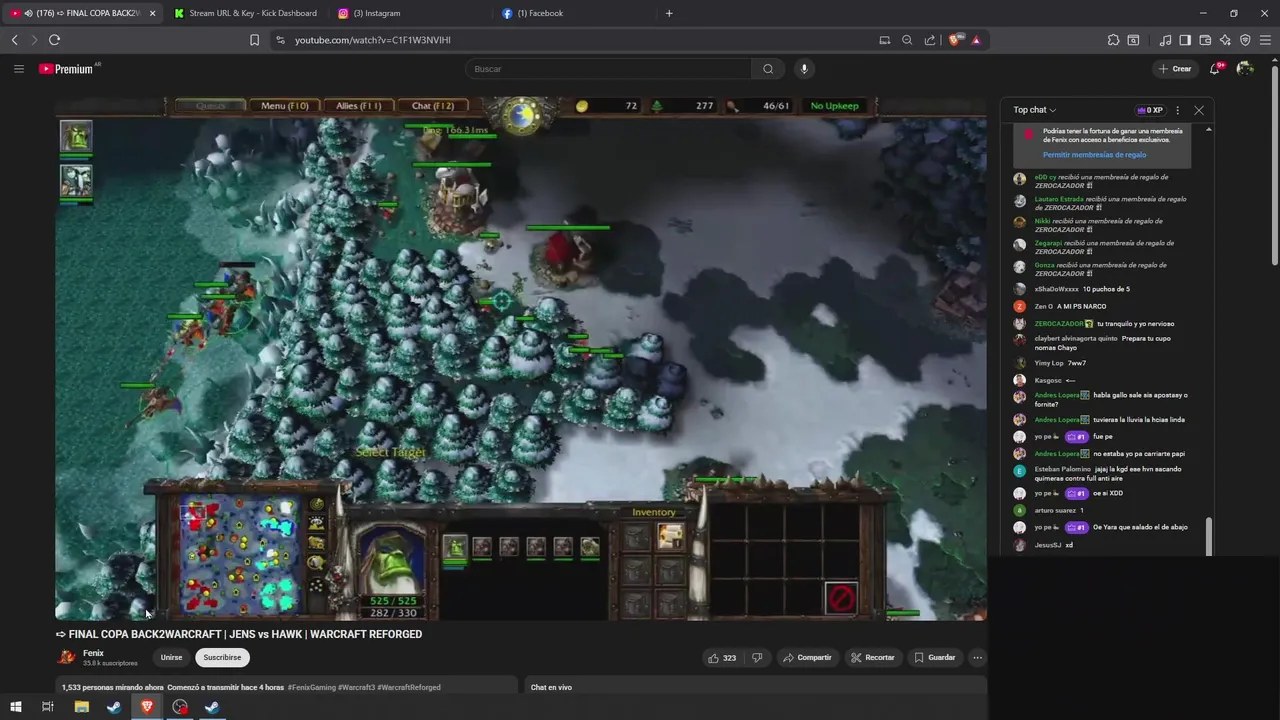Open a new browser tab with plus
Image resolution: width=1280 pixels, height=720 pixels.
pyautogui.click(x=669, y=13)
